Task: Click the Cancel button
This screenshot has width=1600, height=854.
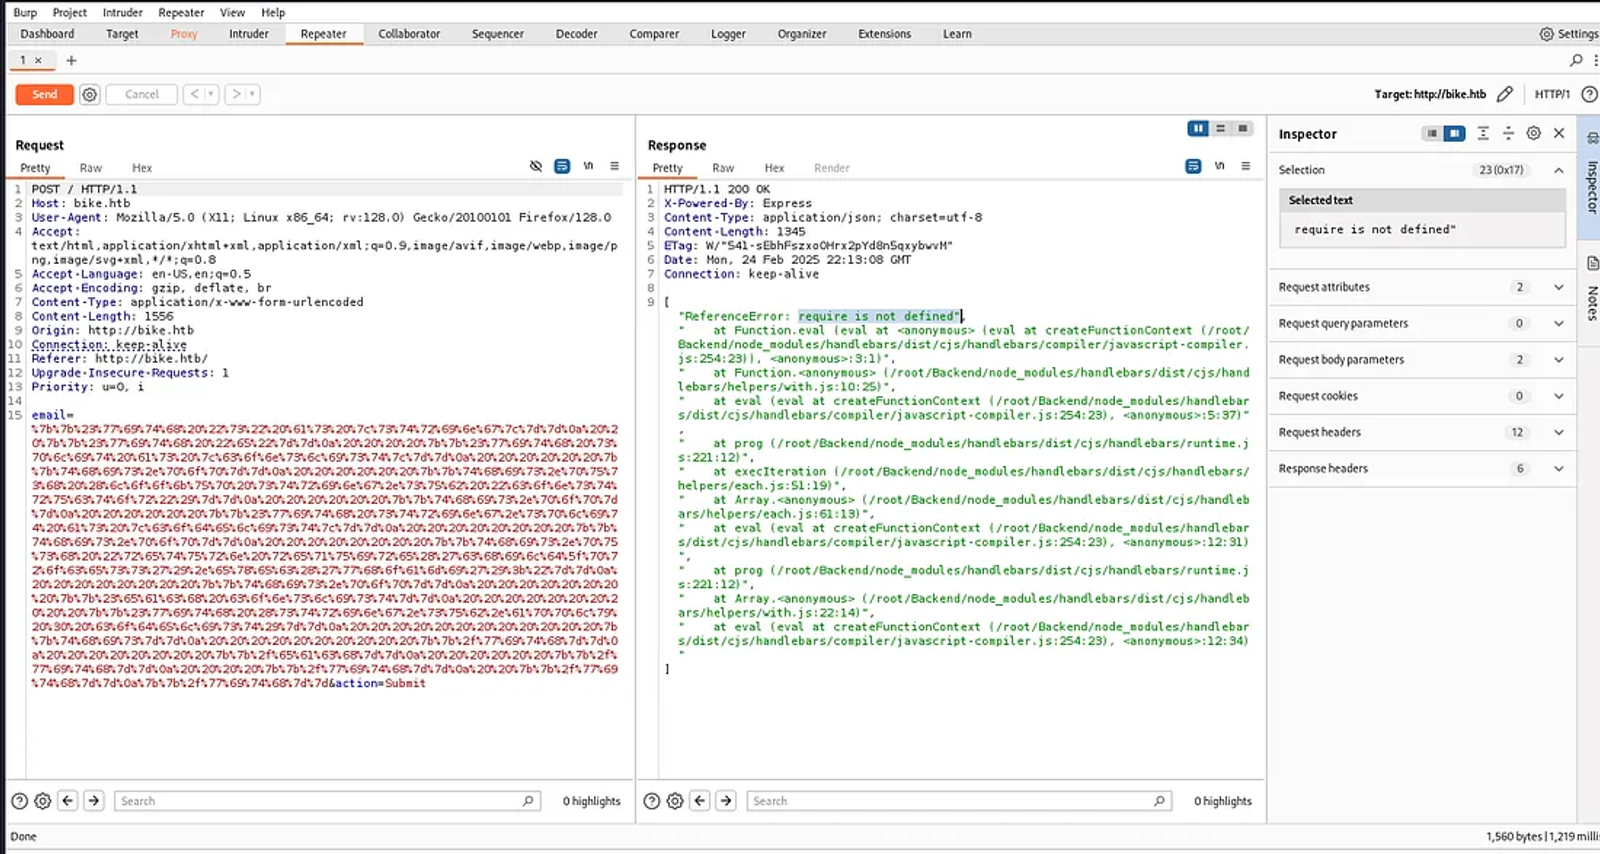Action: [141, 94]
